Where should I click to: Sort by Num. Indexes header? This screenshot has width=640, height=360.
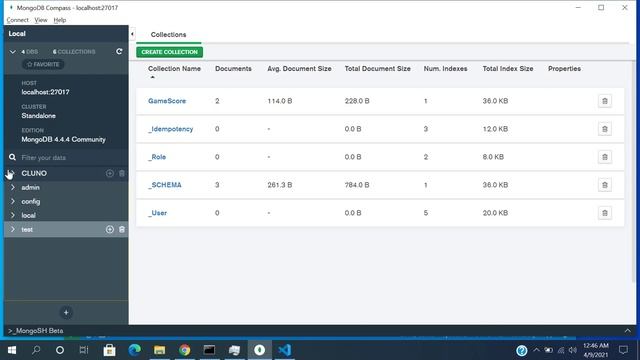[445, 69]
